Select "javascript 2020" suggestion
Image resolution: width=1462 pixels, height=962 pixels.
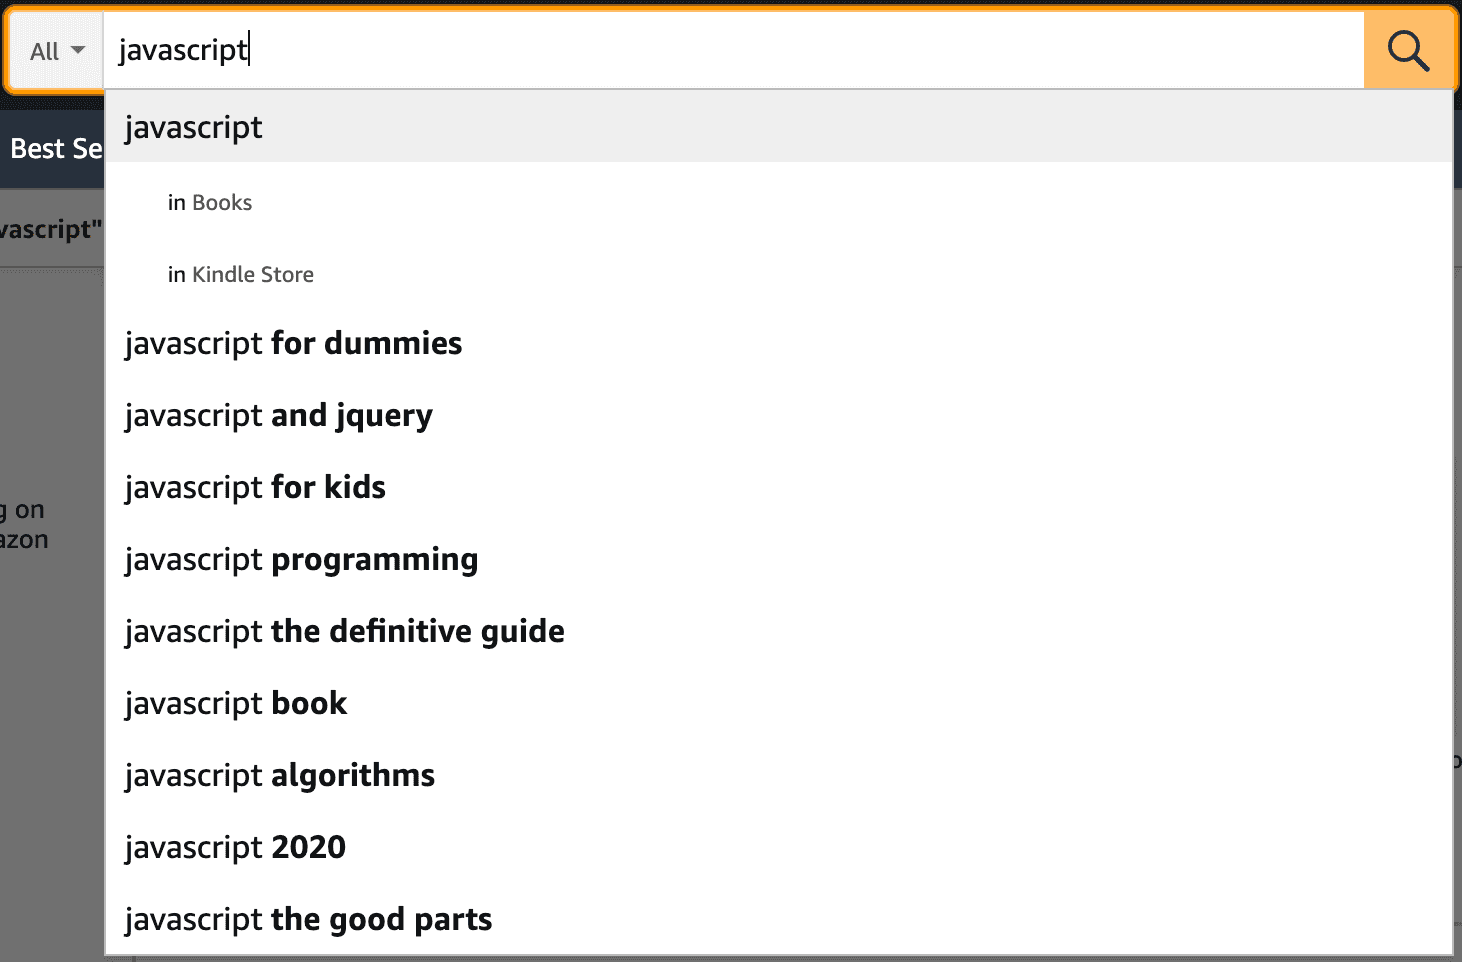[779, 847]
